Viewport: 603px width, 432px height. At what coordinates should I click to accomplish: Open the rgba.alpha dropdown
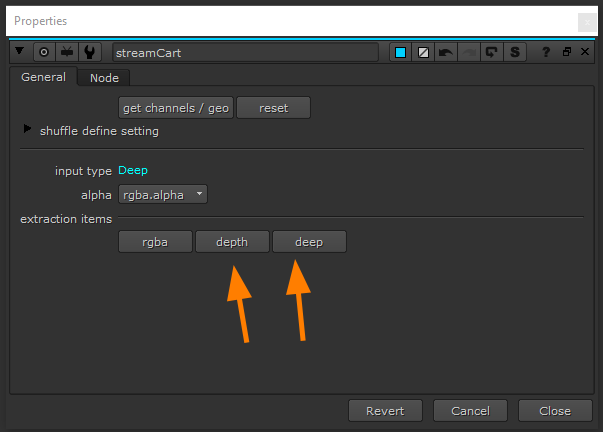click(163, 194)
